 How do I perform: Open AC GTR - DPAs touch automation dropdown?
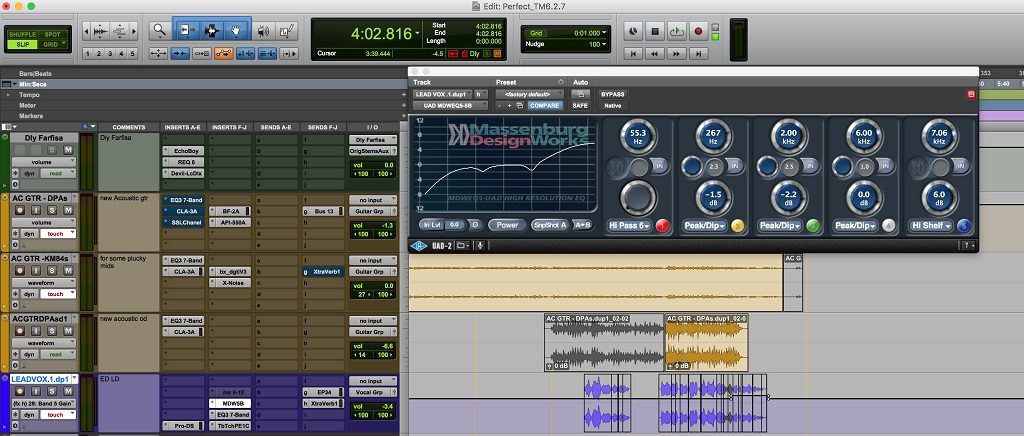[x=58, y=234]
